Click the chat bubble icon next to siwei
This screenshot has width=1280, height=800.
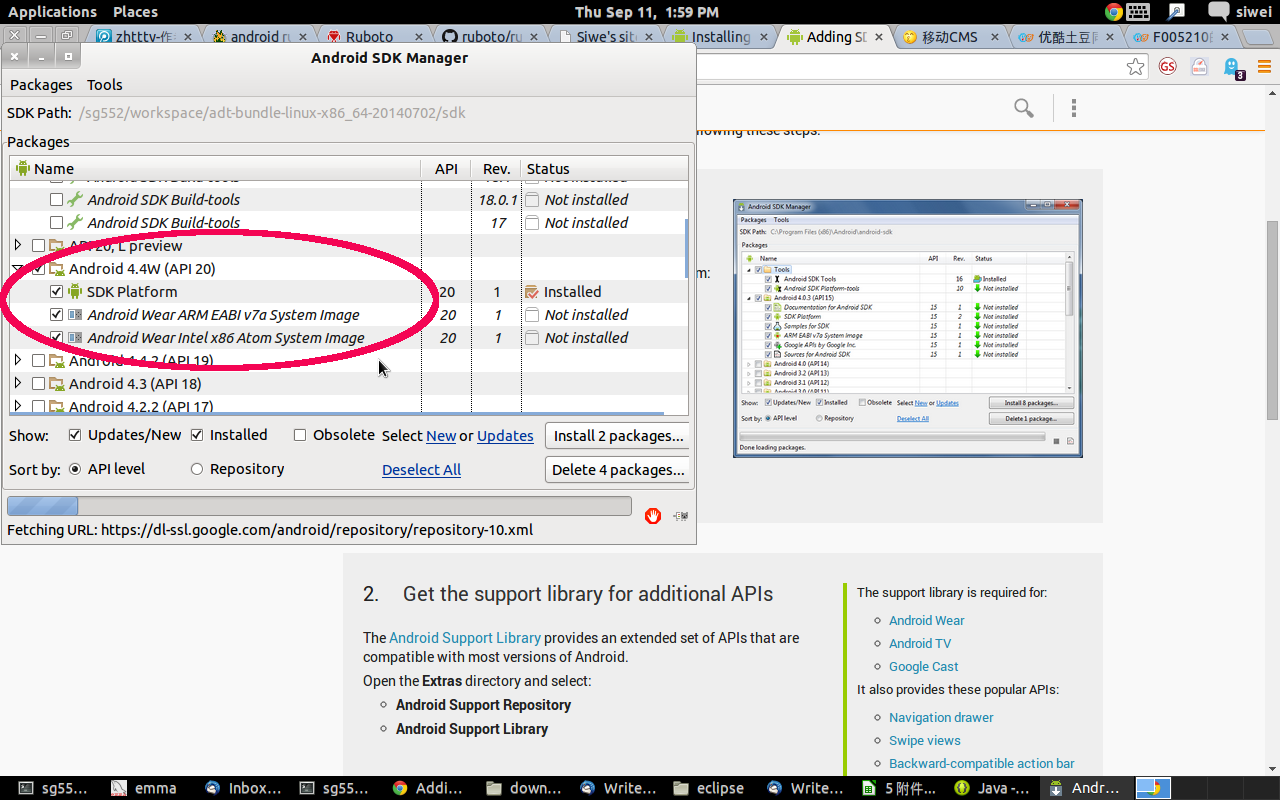(1219, 12)
